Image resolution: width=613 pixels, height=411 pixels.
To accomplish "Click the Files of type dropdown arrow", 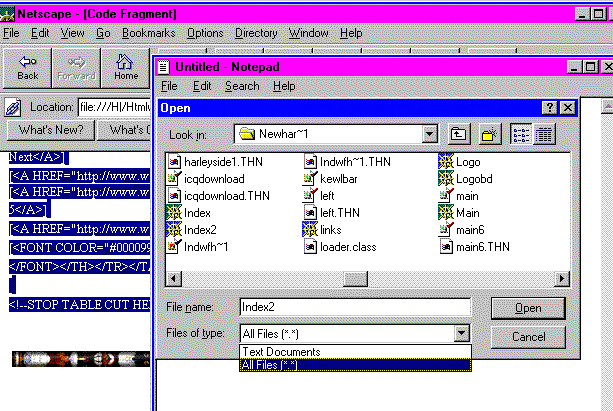I will point(461,334).
